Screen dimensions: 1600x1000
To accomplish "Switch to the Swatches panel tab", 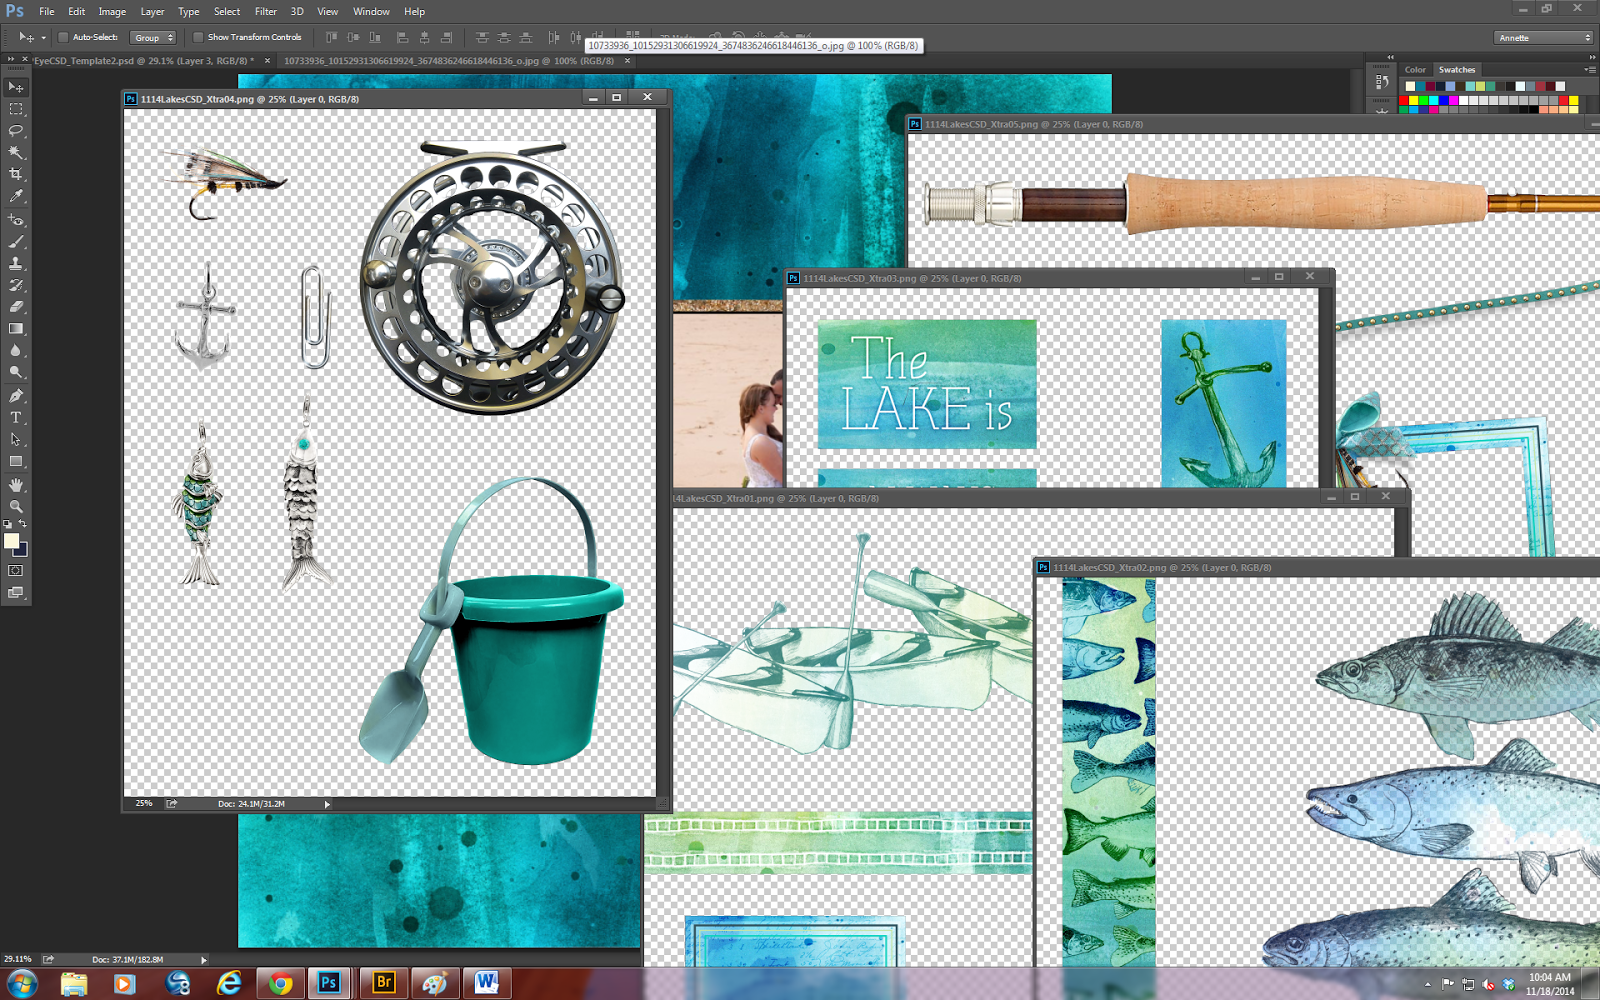I will [x=1457, y=70].
